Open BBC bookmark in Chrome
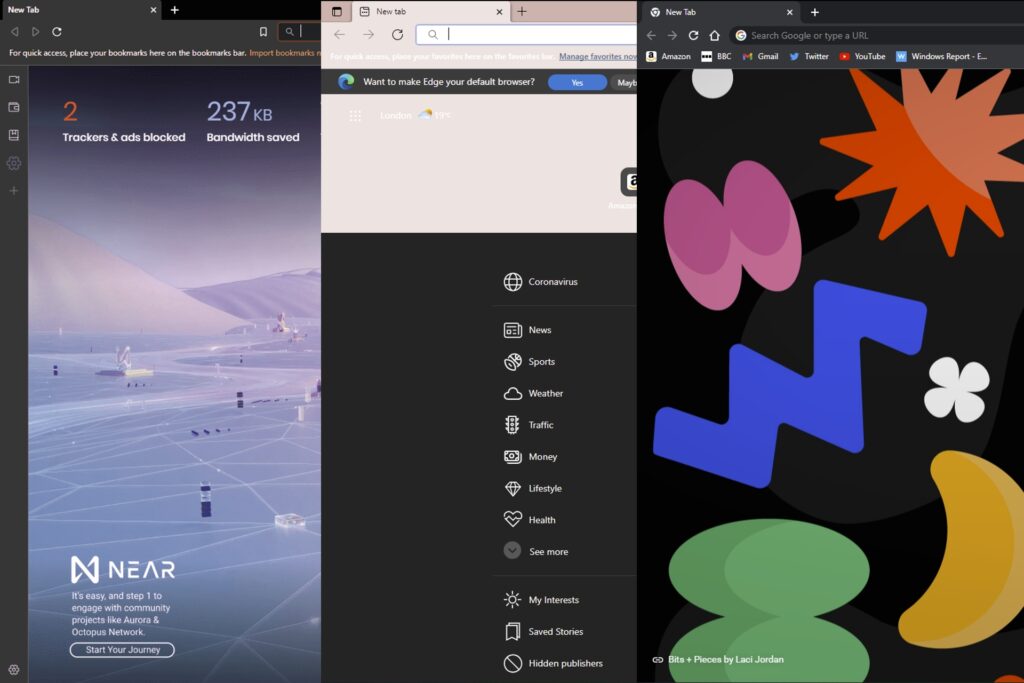 pyautogui.click(x=716, y=56)
